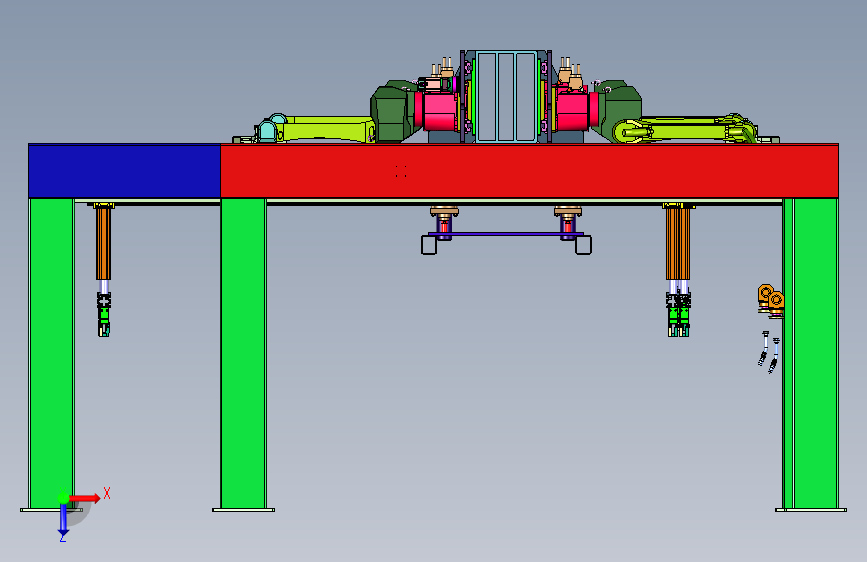The image size is (867, 562).
Task: Select the green origin ball of the triad
Action: pos(63,498)
